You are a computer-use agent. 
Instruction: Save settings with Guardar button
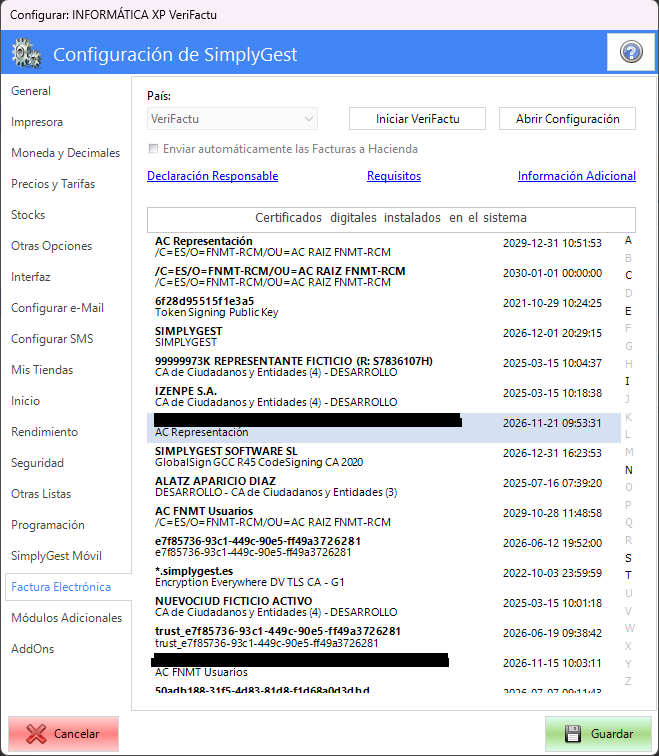click(598, 734)
